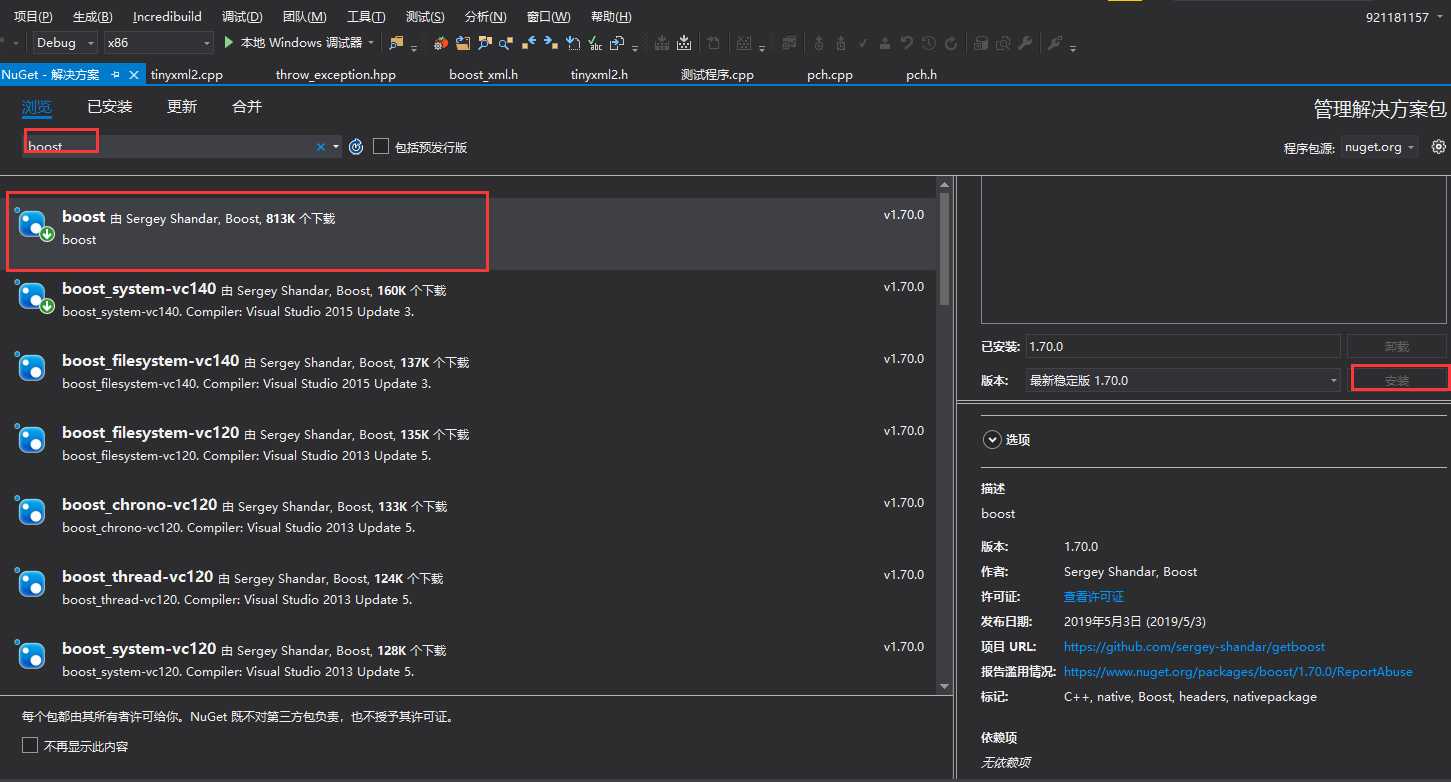Open the 分析(N) analyze menu

tap(486, 17)
